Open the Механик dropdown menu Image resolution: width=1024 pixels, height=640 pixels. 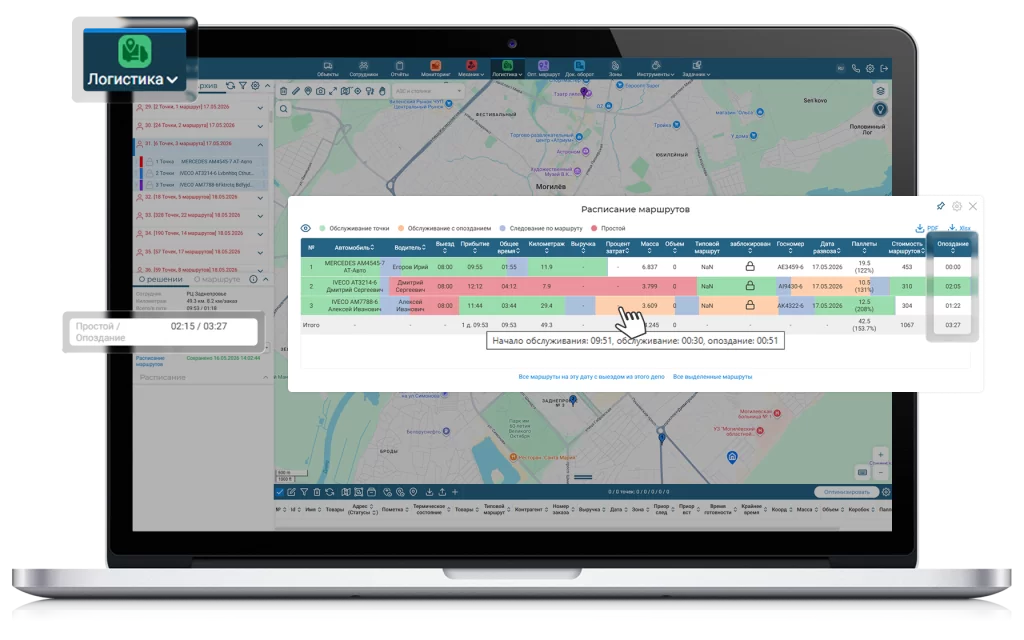pyautogui.click(x=471, y=69)
